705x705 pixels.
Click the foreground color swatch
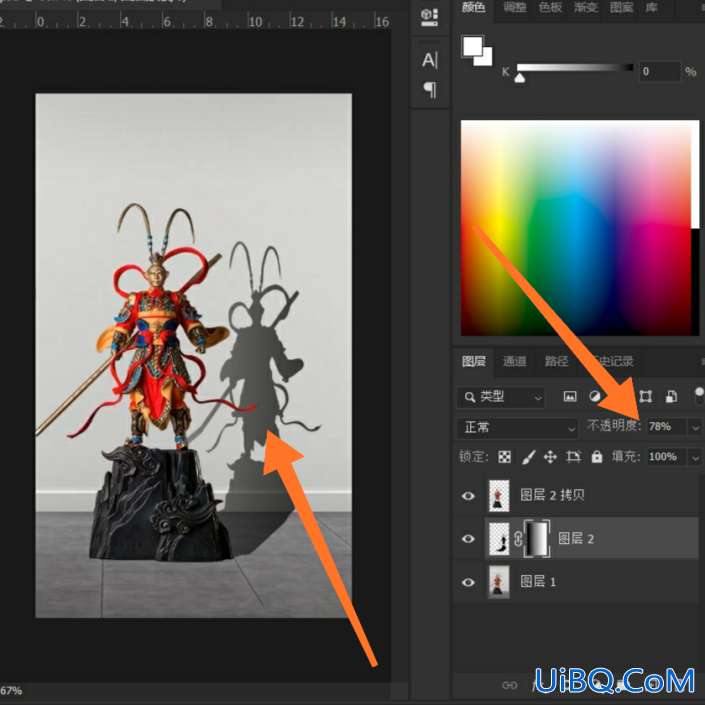click(x=472, y=46)
